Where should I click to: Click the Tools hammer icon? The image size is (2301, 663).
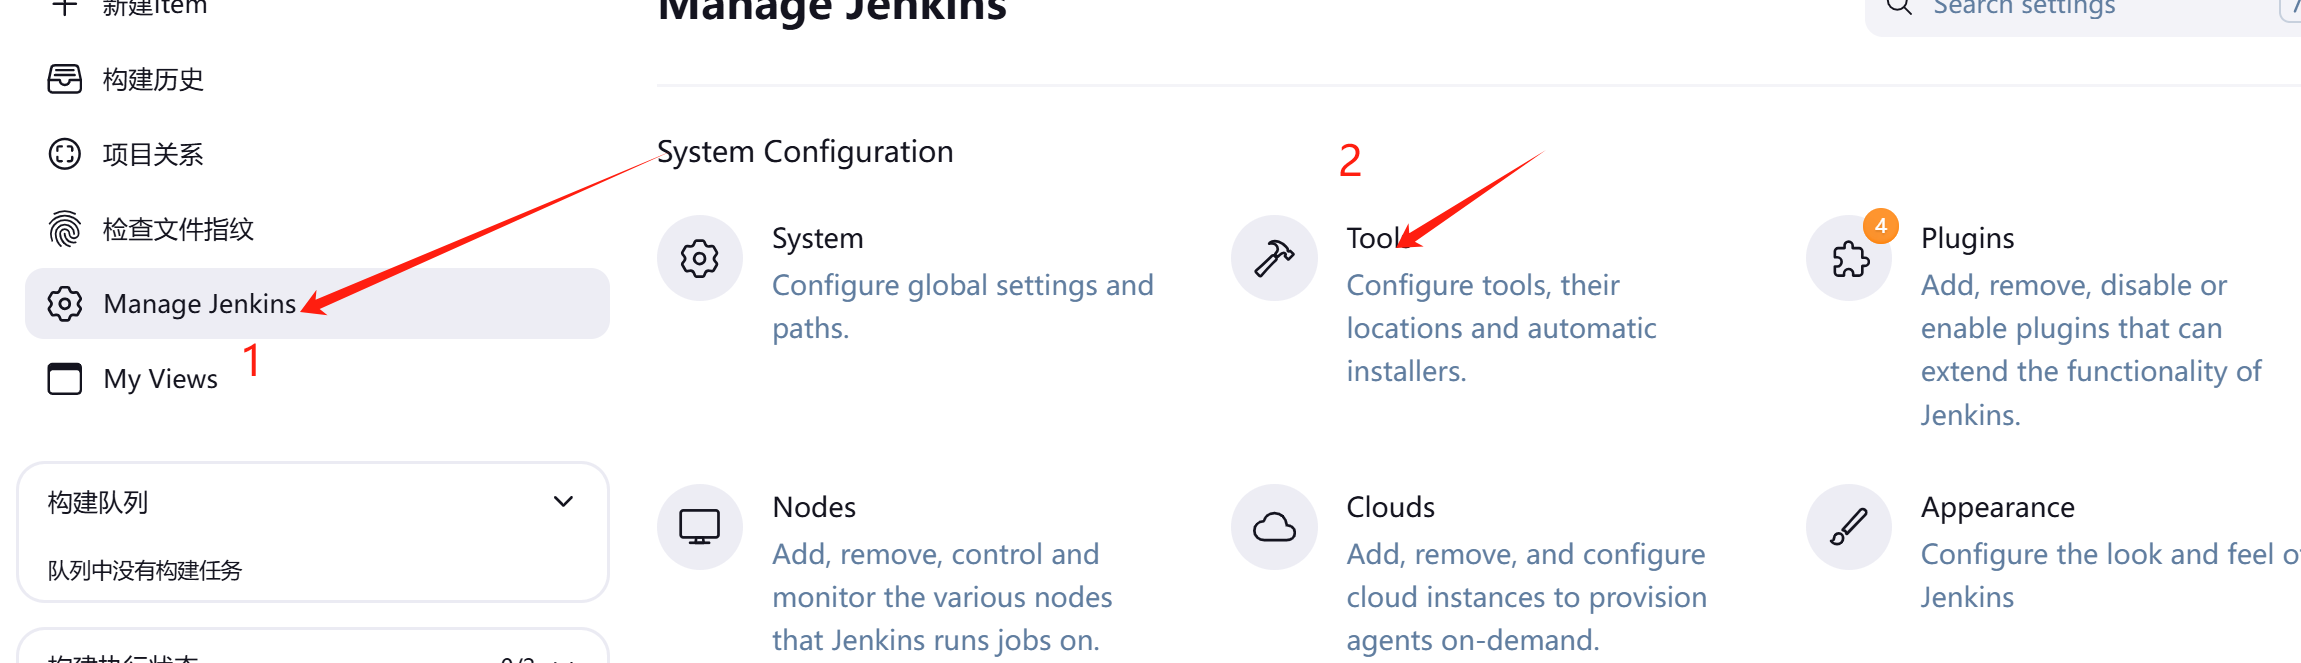point(1274,259)
